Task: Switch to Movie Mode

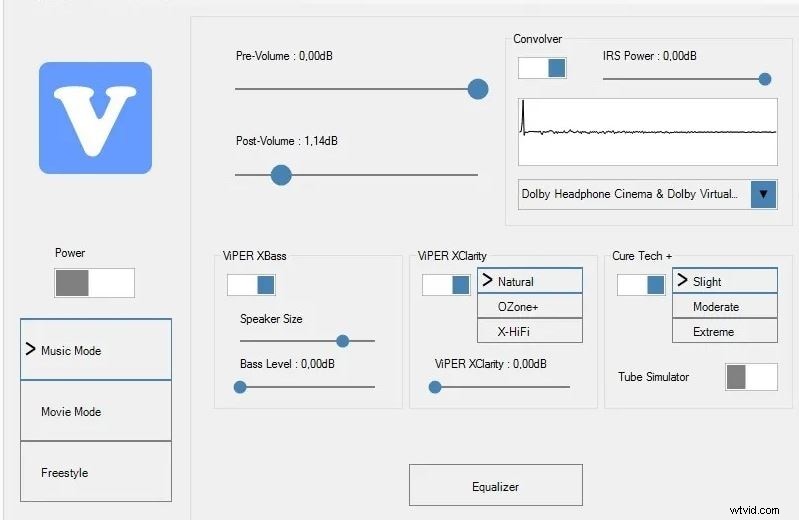Action: coord(96,411)
